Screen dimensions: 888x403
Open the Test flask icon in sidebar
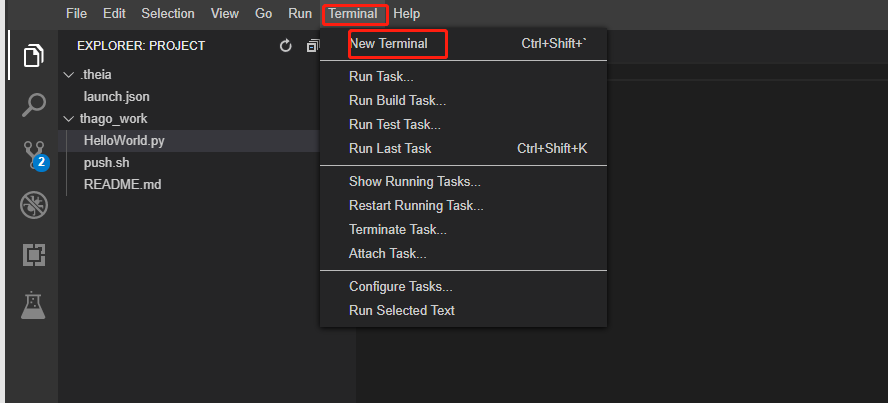coord(32,305)
